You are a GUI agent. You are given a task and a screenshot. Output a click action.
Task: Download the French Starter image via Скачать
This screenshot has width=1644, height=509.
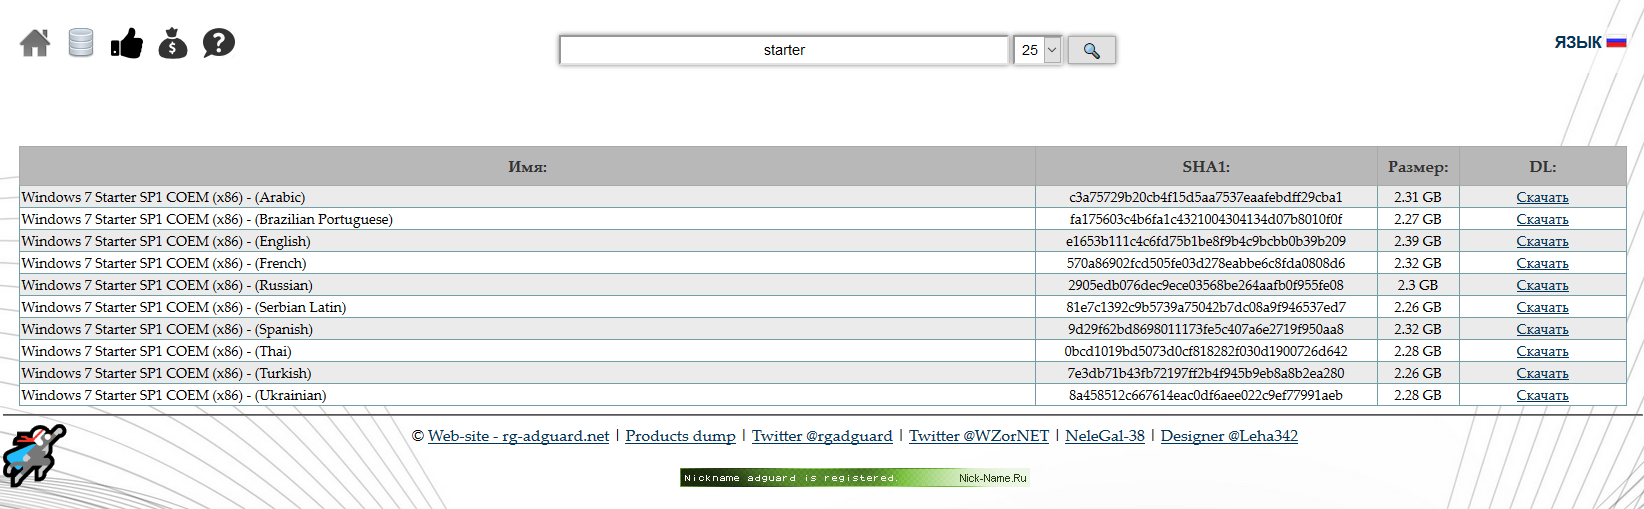[1542, 263]
